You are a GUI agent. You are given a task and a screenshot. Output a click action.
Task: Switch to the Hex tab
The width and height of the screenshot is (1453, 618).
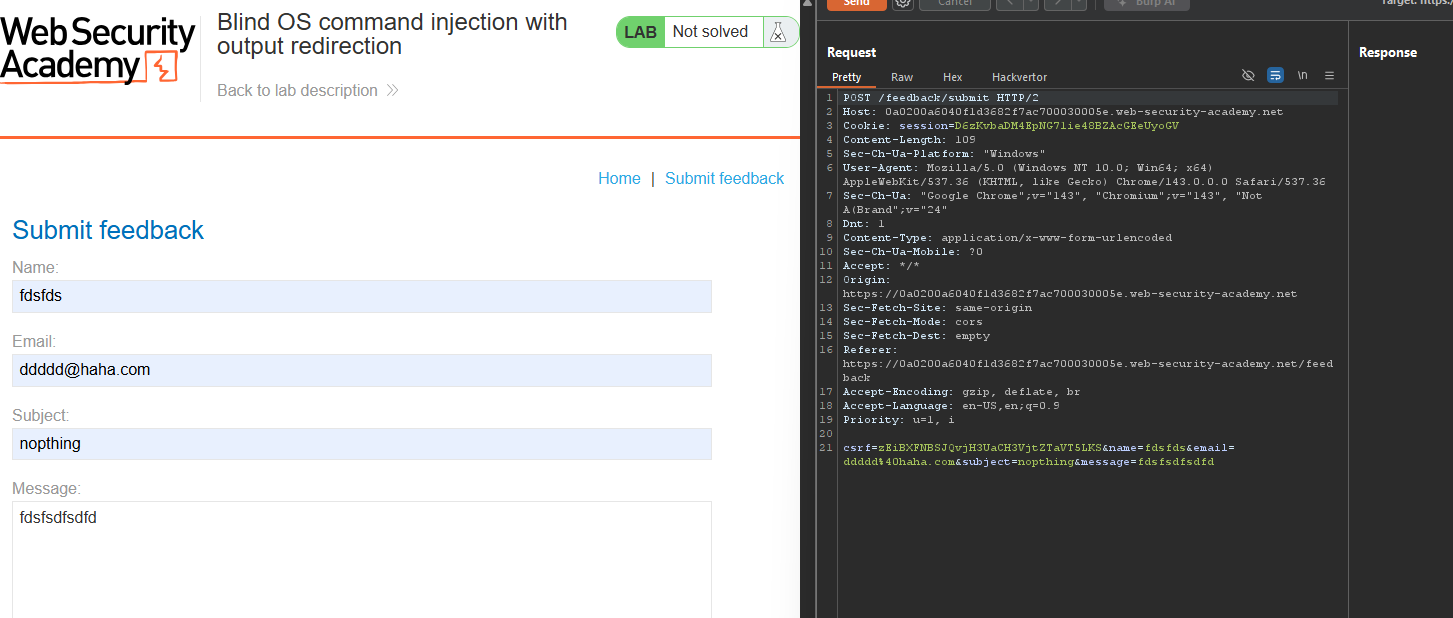coord(952,77)
